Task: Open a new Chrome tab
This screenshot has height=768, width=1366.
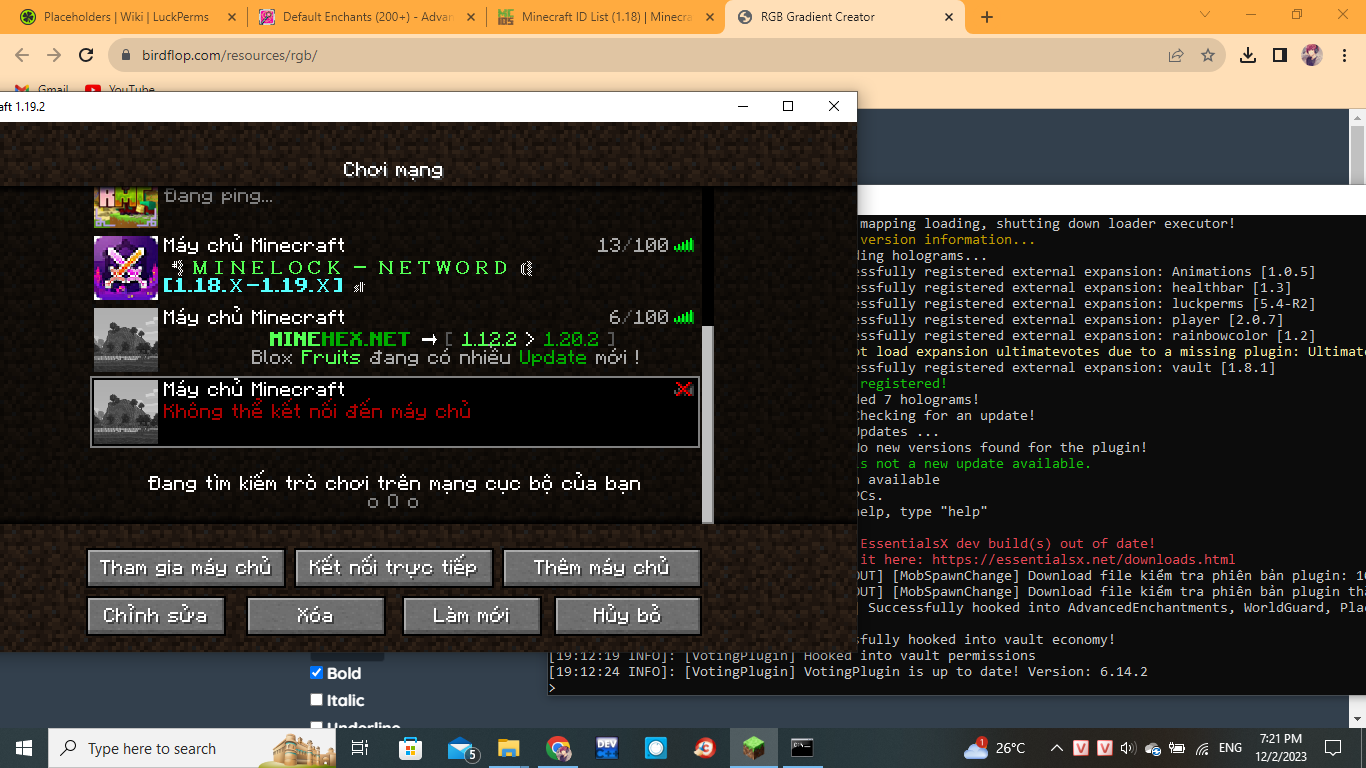Action: [987, 17]
